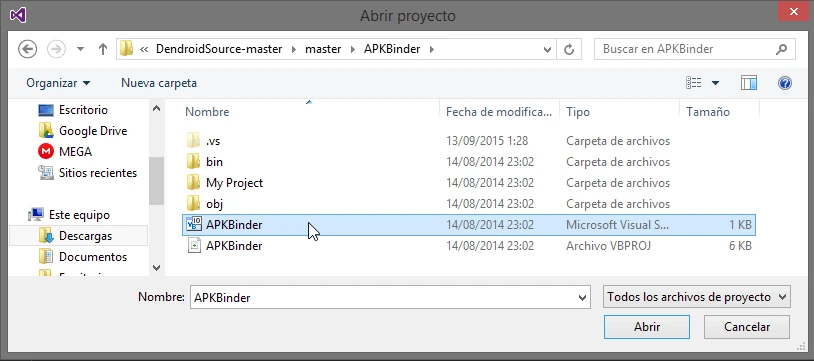
Task: Click the Archivo VBPROJ type cell
Action: click(608, 246)
